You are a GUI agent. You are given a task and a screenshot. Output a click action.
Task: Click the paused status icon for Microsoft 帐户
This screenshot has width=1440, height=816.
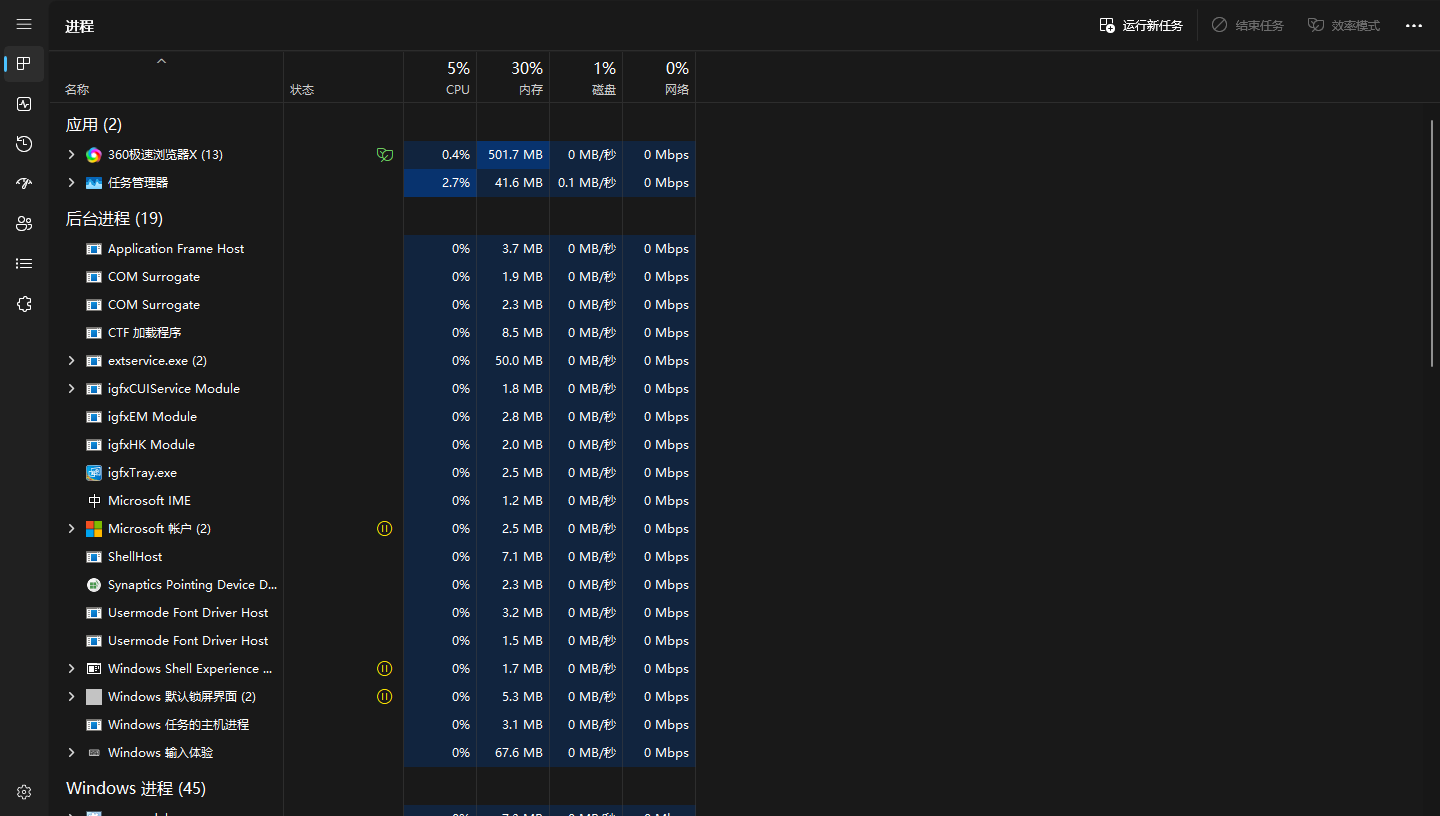(384, 529)
